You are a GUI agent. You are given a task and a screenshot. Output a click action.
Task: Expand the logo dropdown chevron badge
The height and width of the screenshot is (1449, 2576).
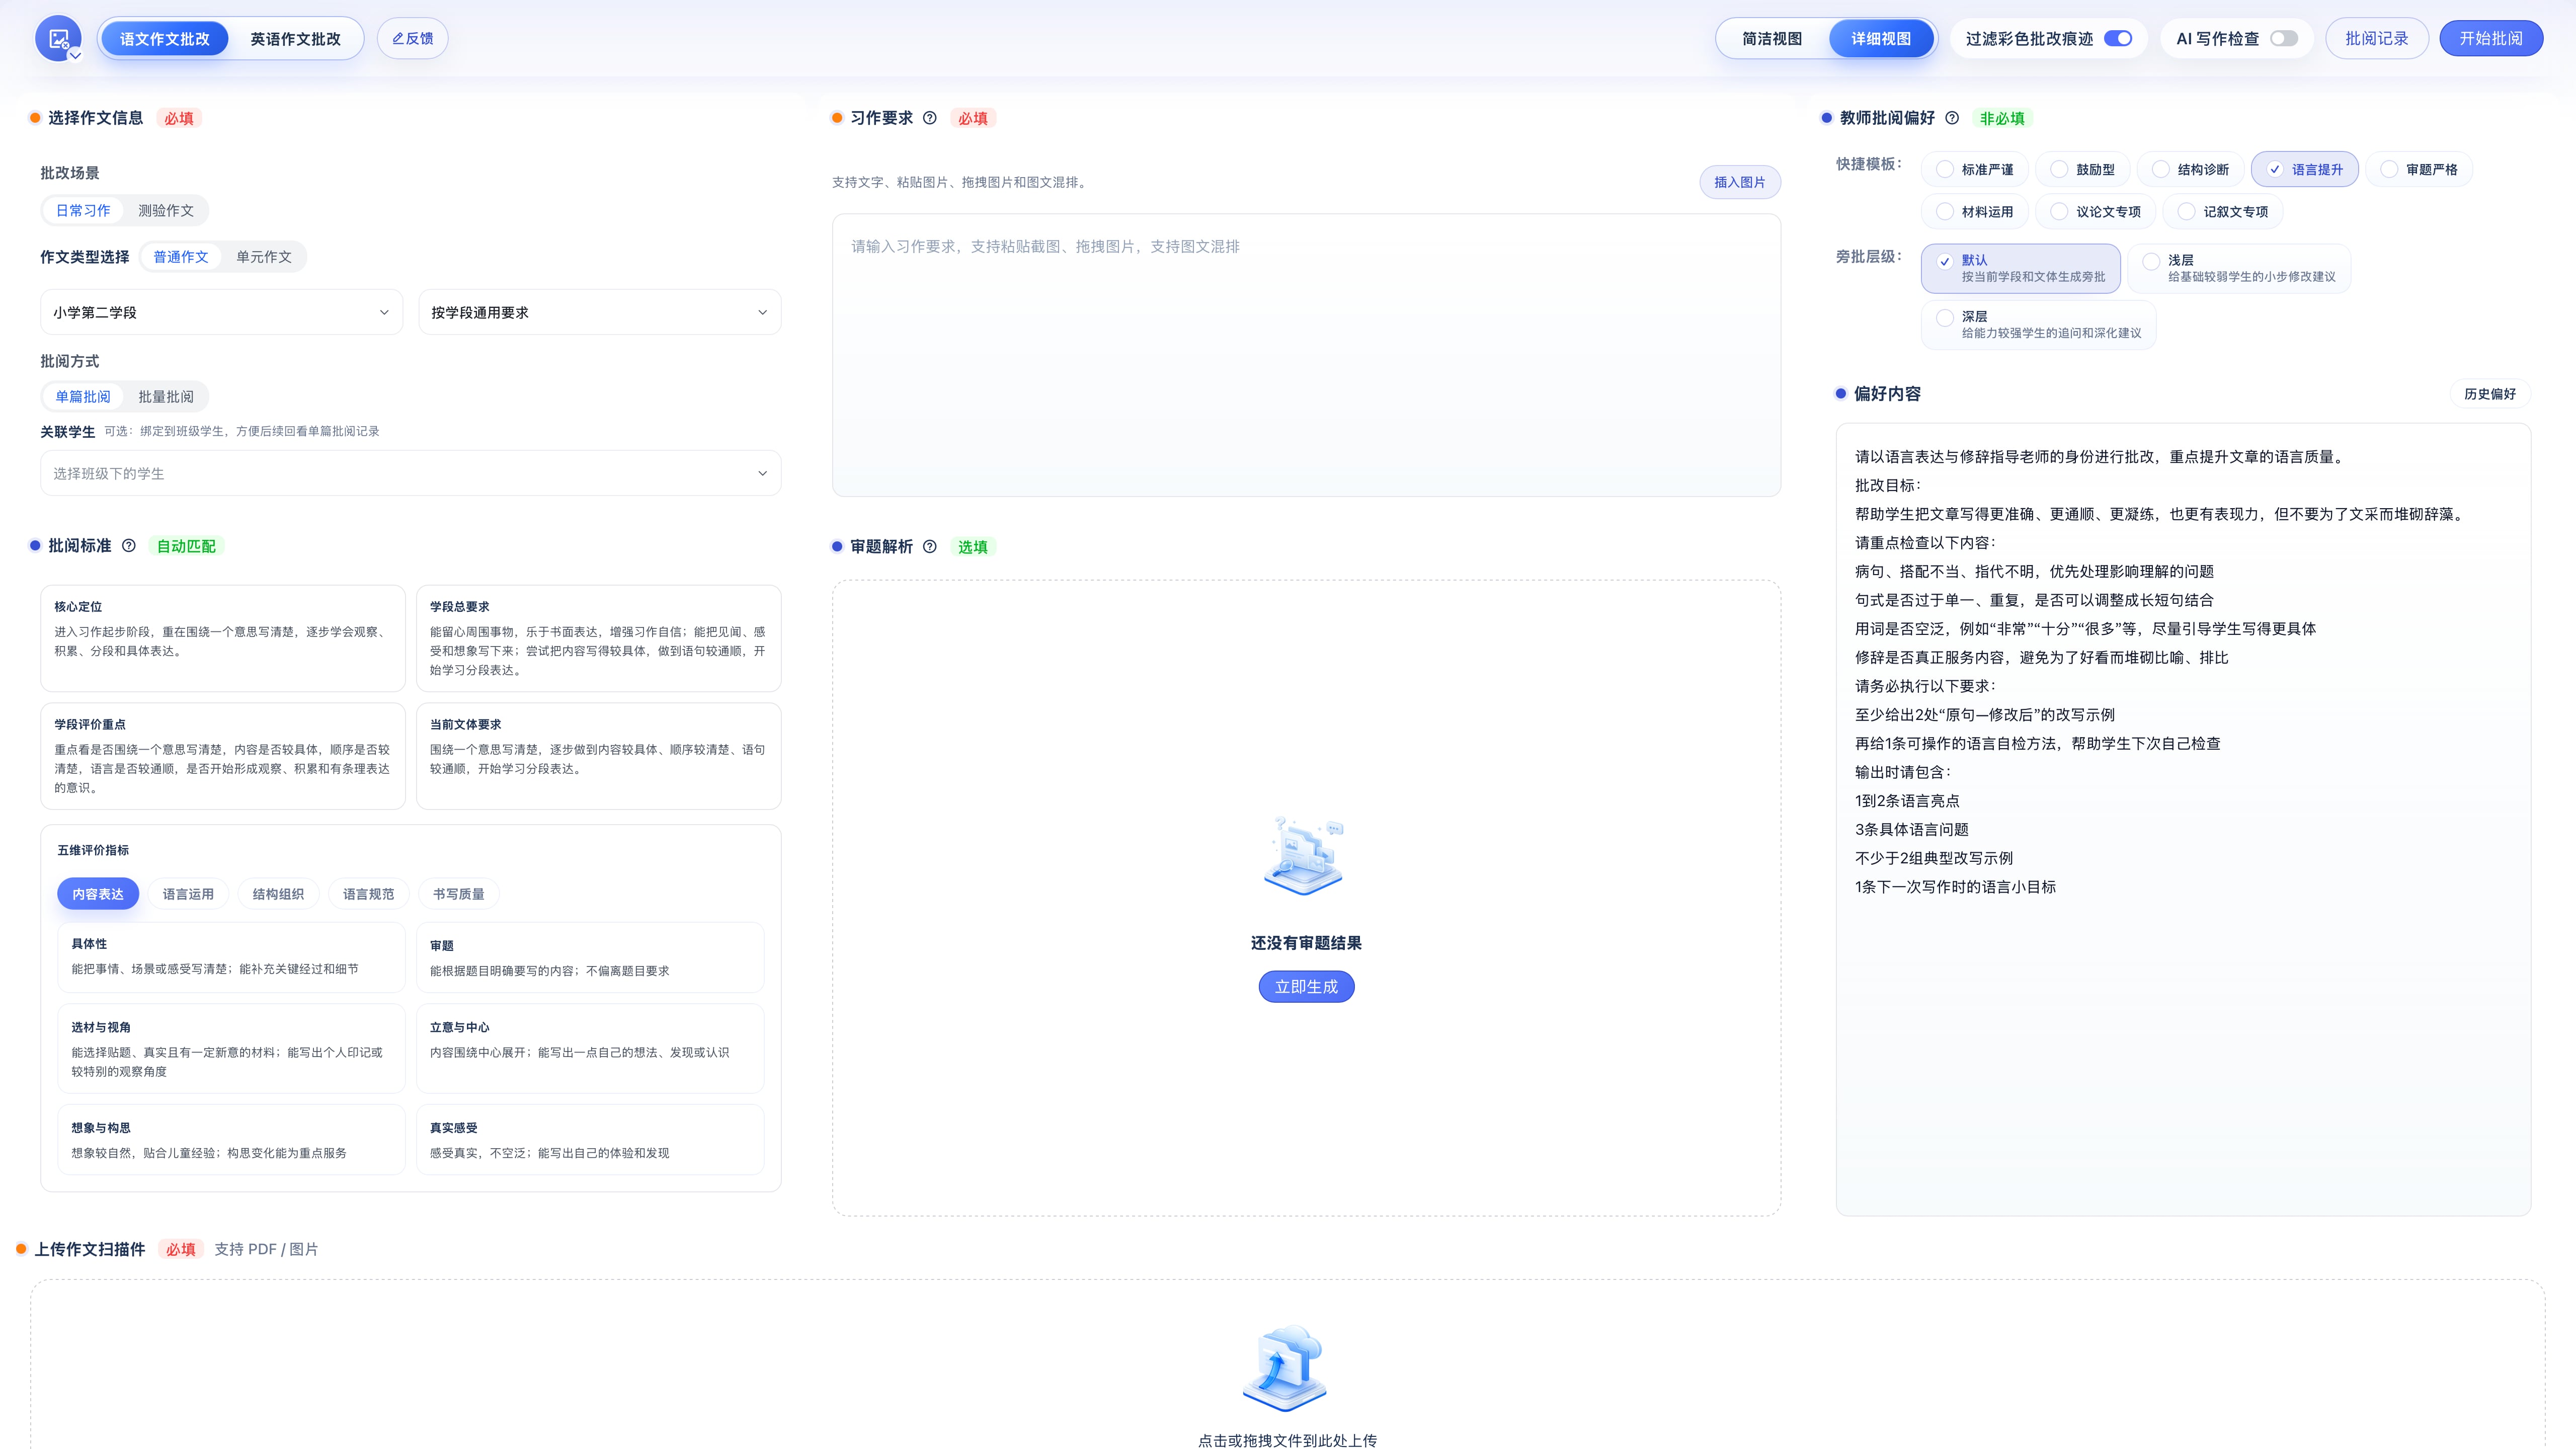pyautogui.click(x=75, y=55)
